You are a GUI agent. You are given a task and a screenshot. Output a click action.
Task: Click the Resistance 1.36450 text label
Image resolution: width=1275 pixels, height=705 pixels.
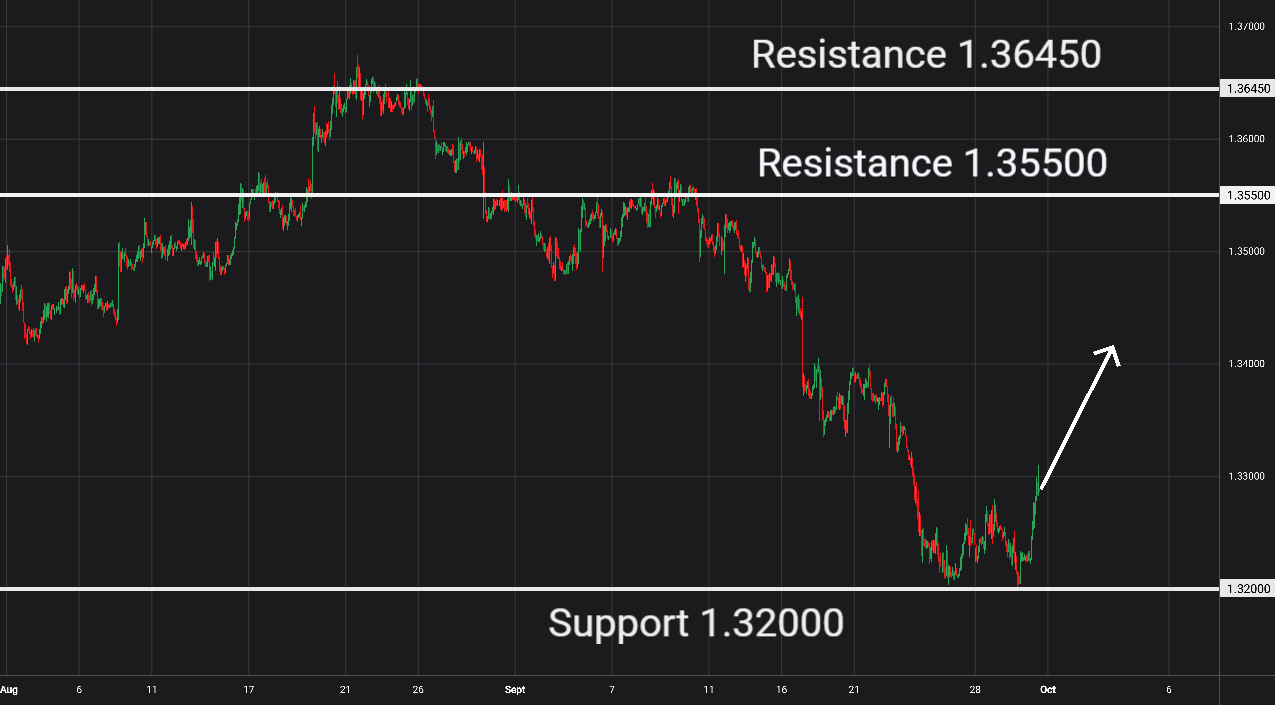[926, 55]
